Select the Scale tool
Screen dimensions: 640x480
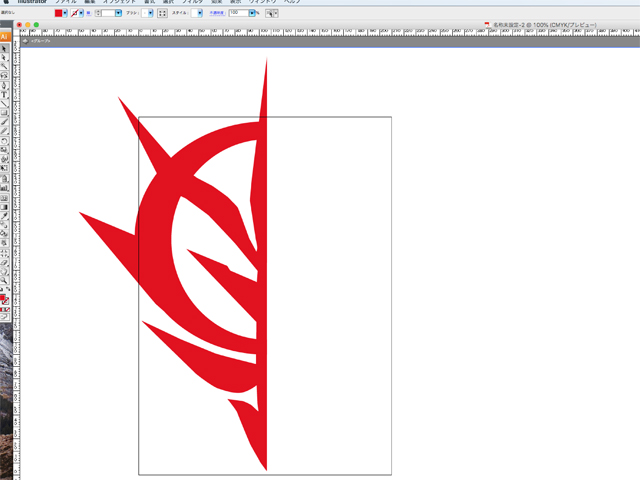point(4,150)
